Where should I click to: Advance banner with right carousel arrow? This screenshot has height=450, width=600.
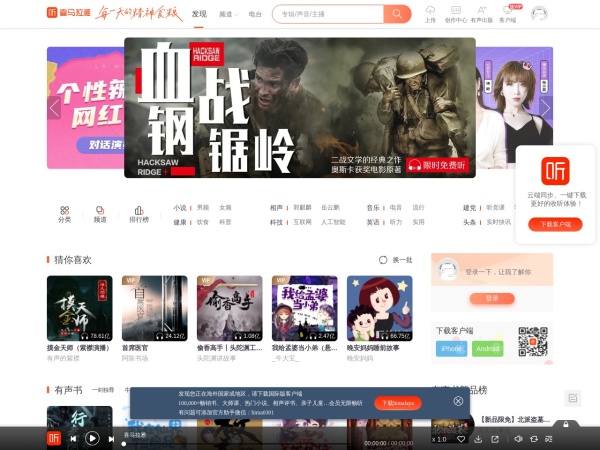[545, 108]
